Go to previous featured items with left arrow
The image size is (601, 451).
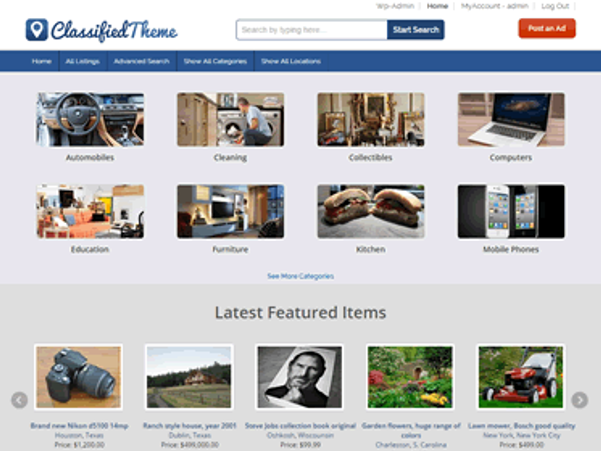coord(19,400)
